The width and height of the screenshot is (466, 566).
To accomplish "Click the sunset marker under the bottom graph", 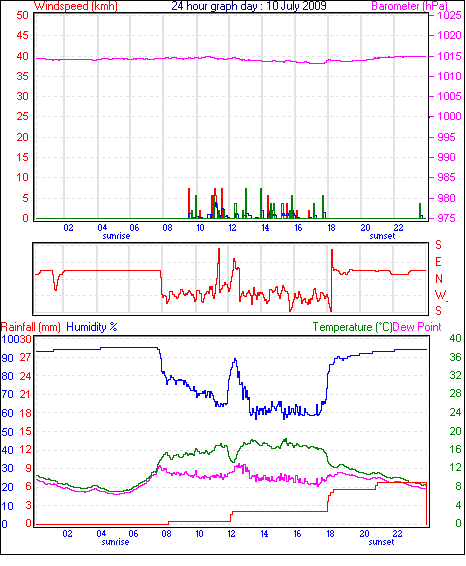I will [x=381, y=542].
